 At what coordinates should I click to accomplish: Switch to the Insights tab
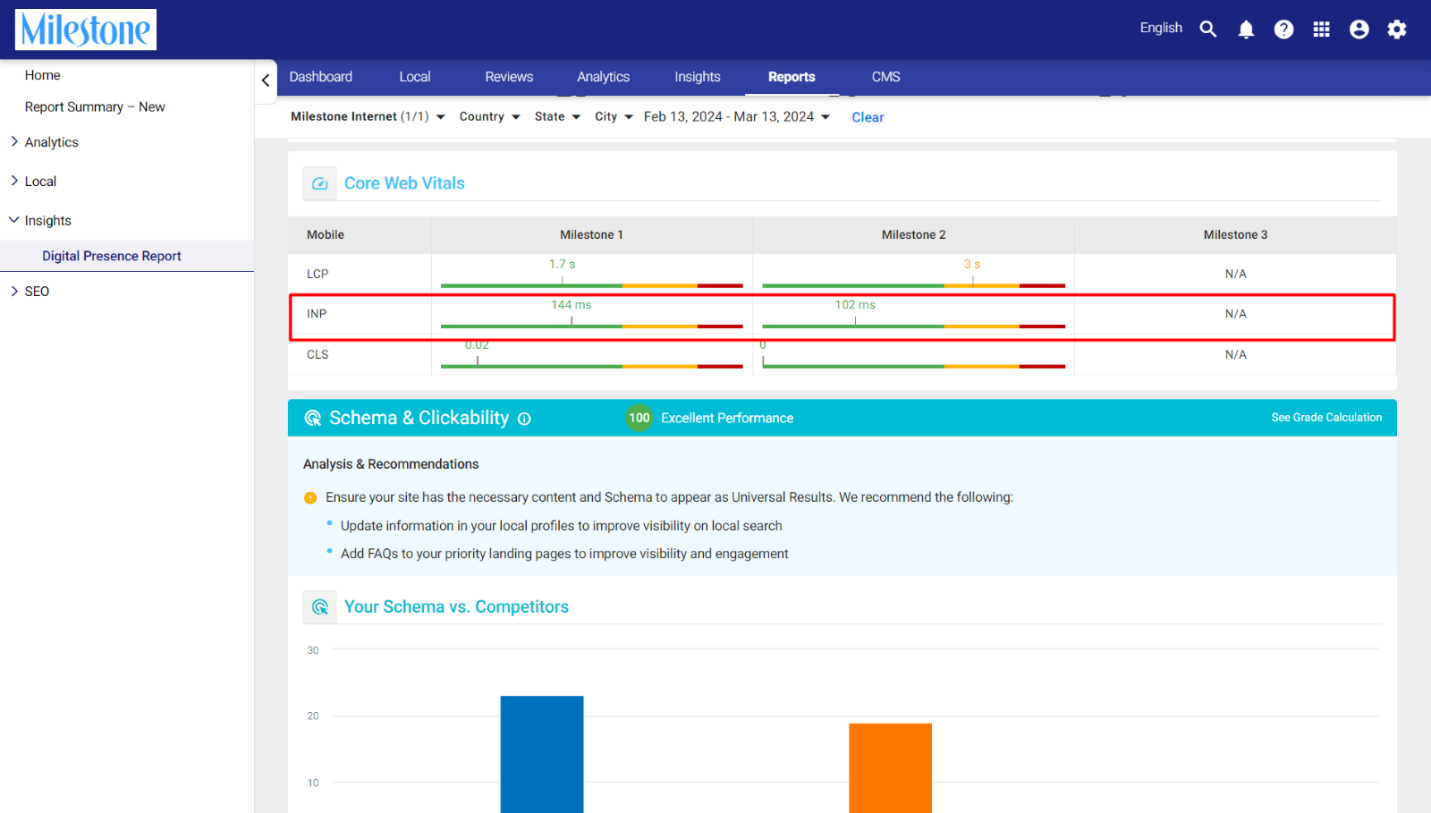point(697,77)
